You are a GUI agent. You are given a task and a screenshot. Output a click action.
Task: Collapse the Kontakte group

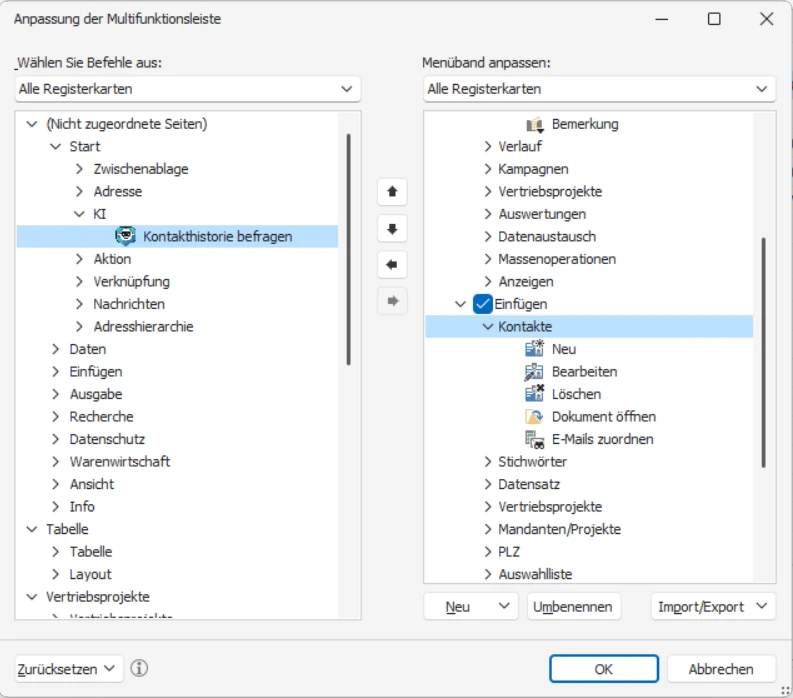pyautogui.click(x=488, y=327)
